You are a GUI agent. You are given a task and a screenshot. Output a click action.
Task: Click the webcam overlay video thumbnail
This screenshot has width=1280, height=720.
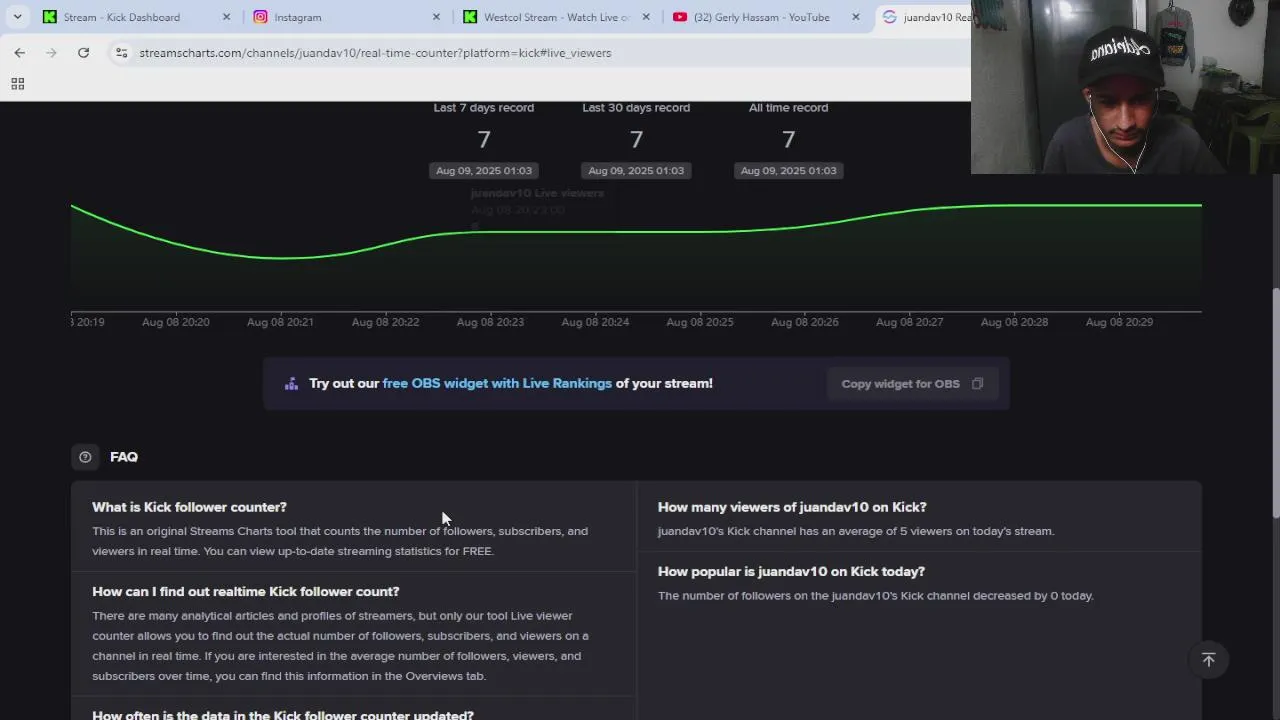1125,87
